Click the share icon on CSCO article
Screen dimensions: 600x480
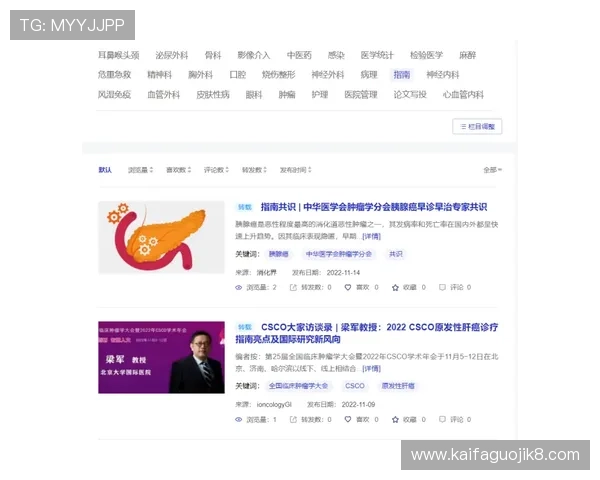point(293,420)
